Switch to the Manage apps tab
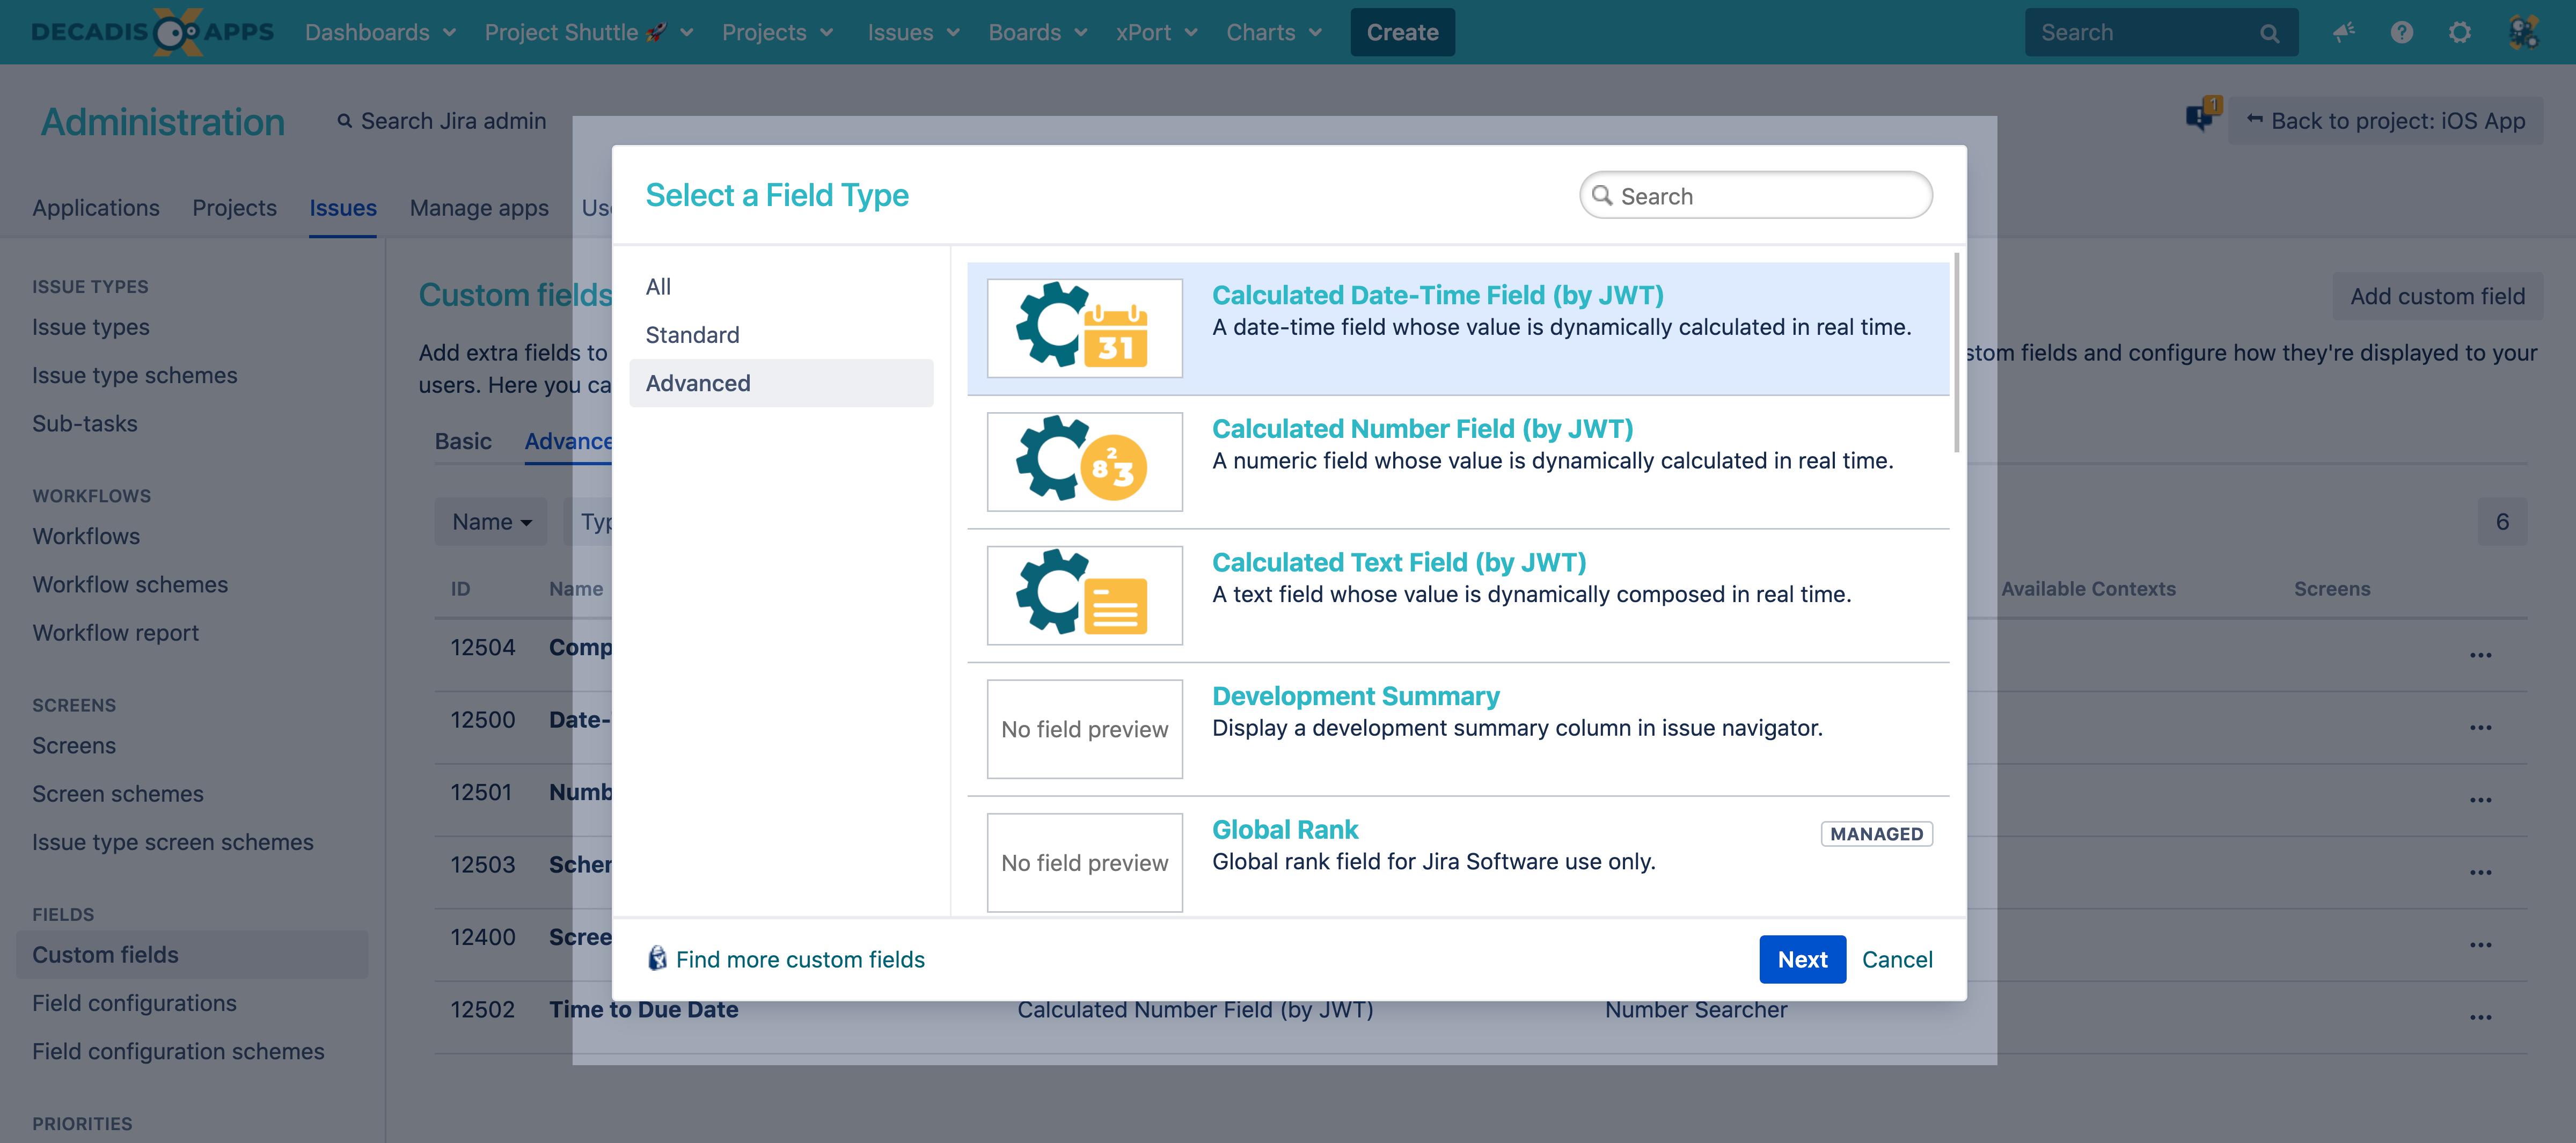This screenshot has height=1143, width=2576. tap(479, 208)
